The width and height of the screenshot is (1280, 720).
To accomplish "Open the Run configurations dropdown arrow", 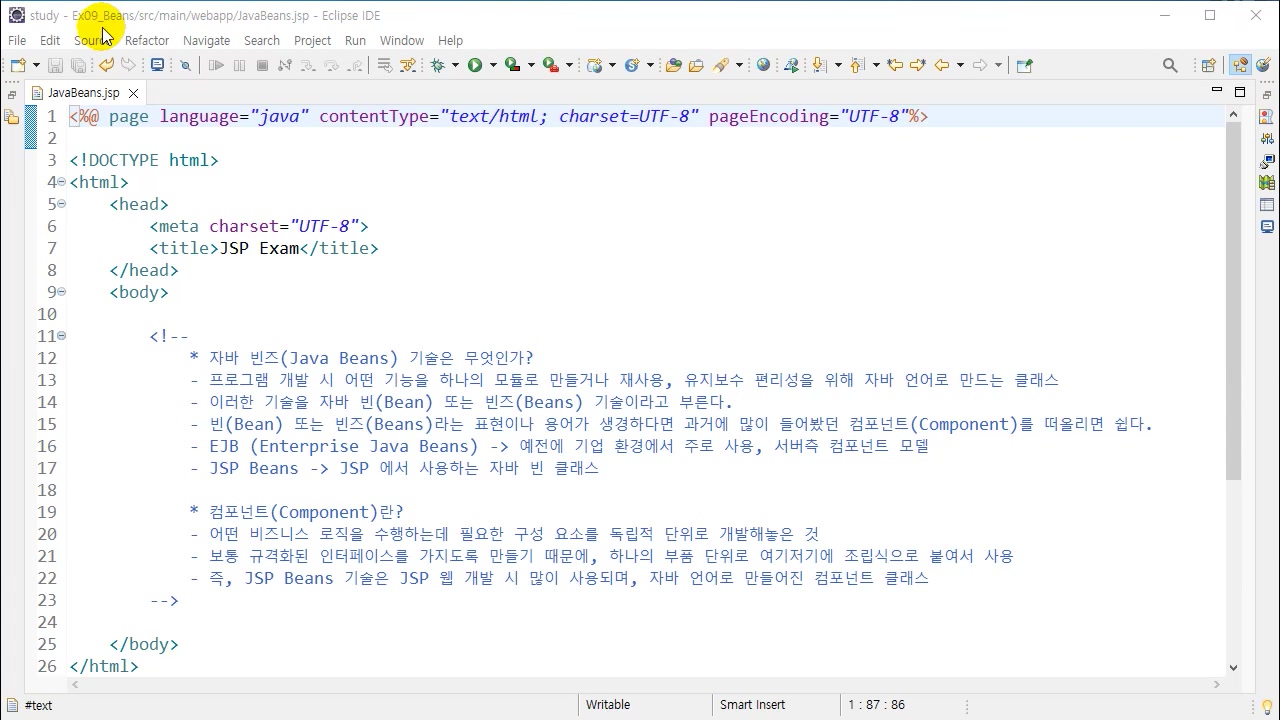I will tap(493, 65).
